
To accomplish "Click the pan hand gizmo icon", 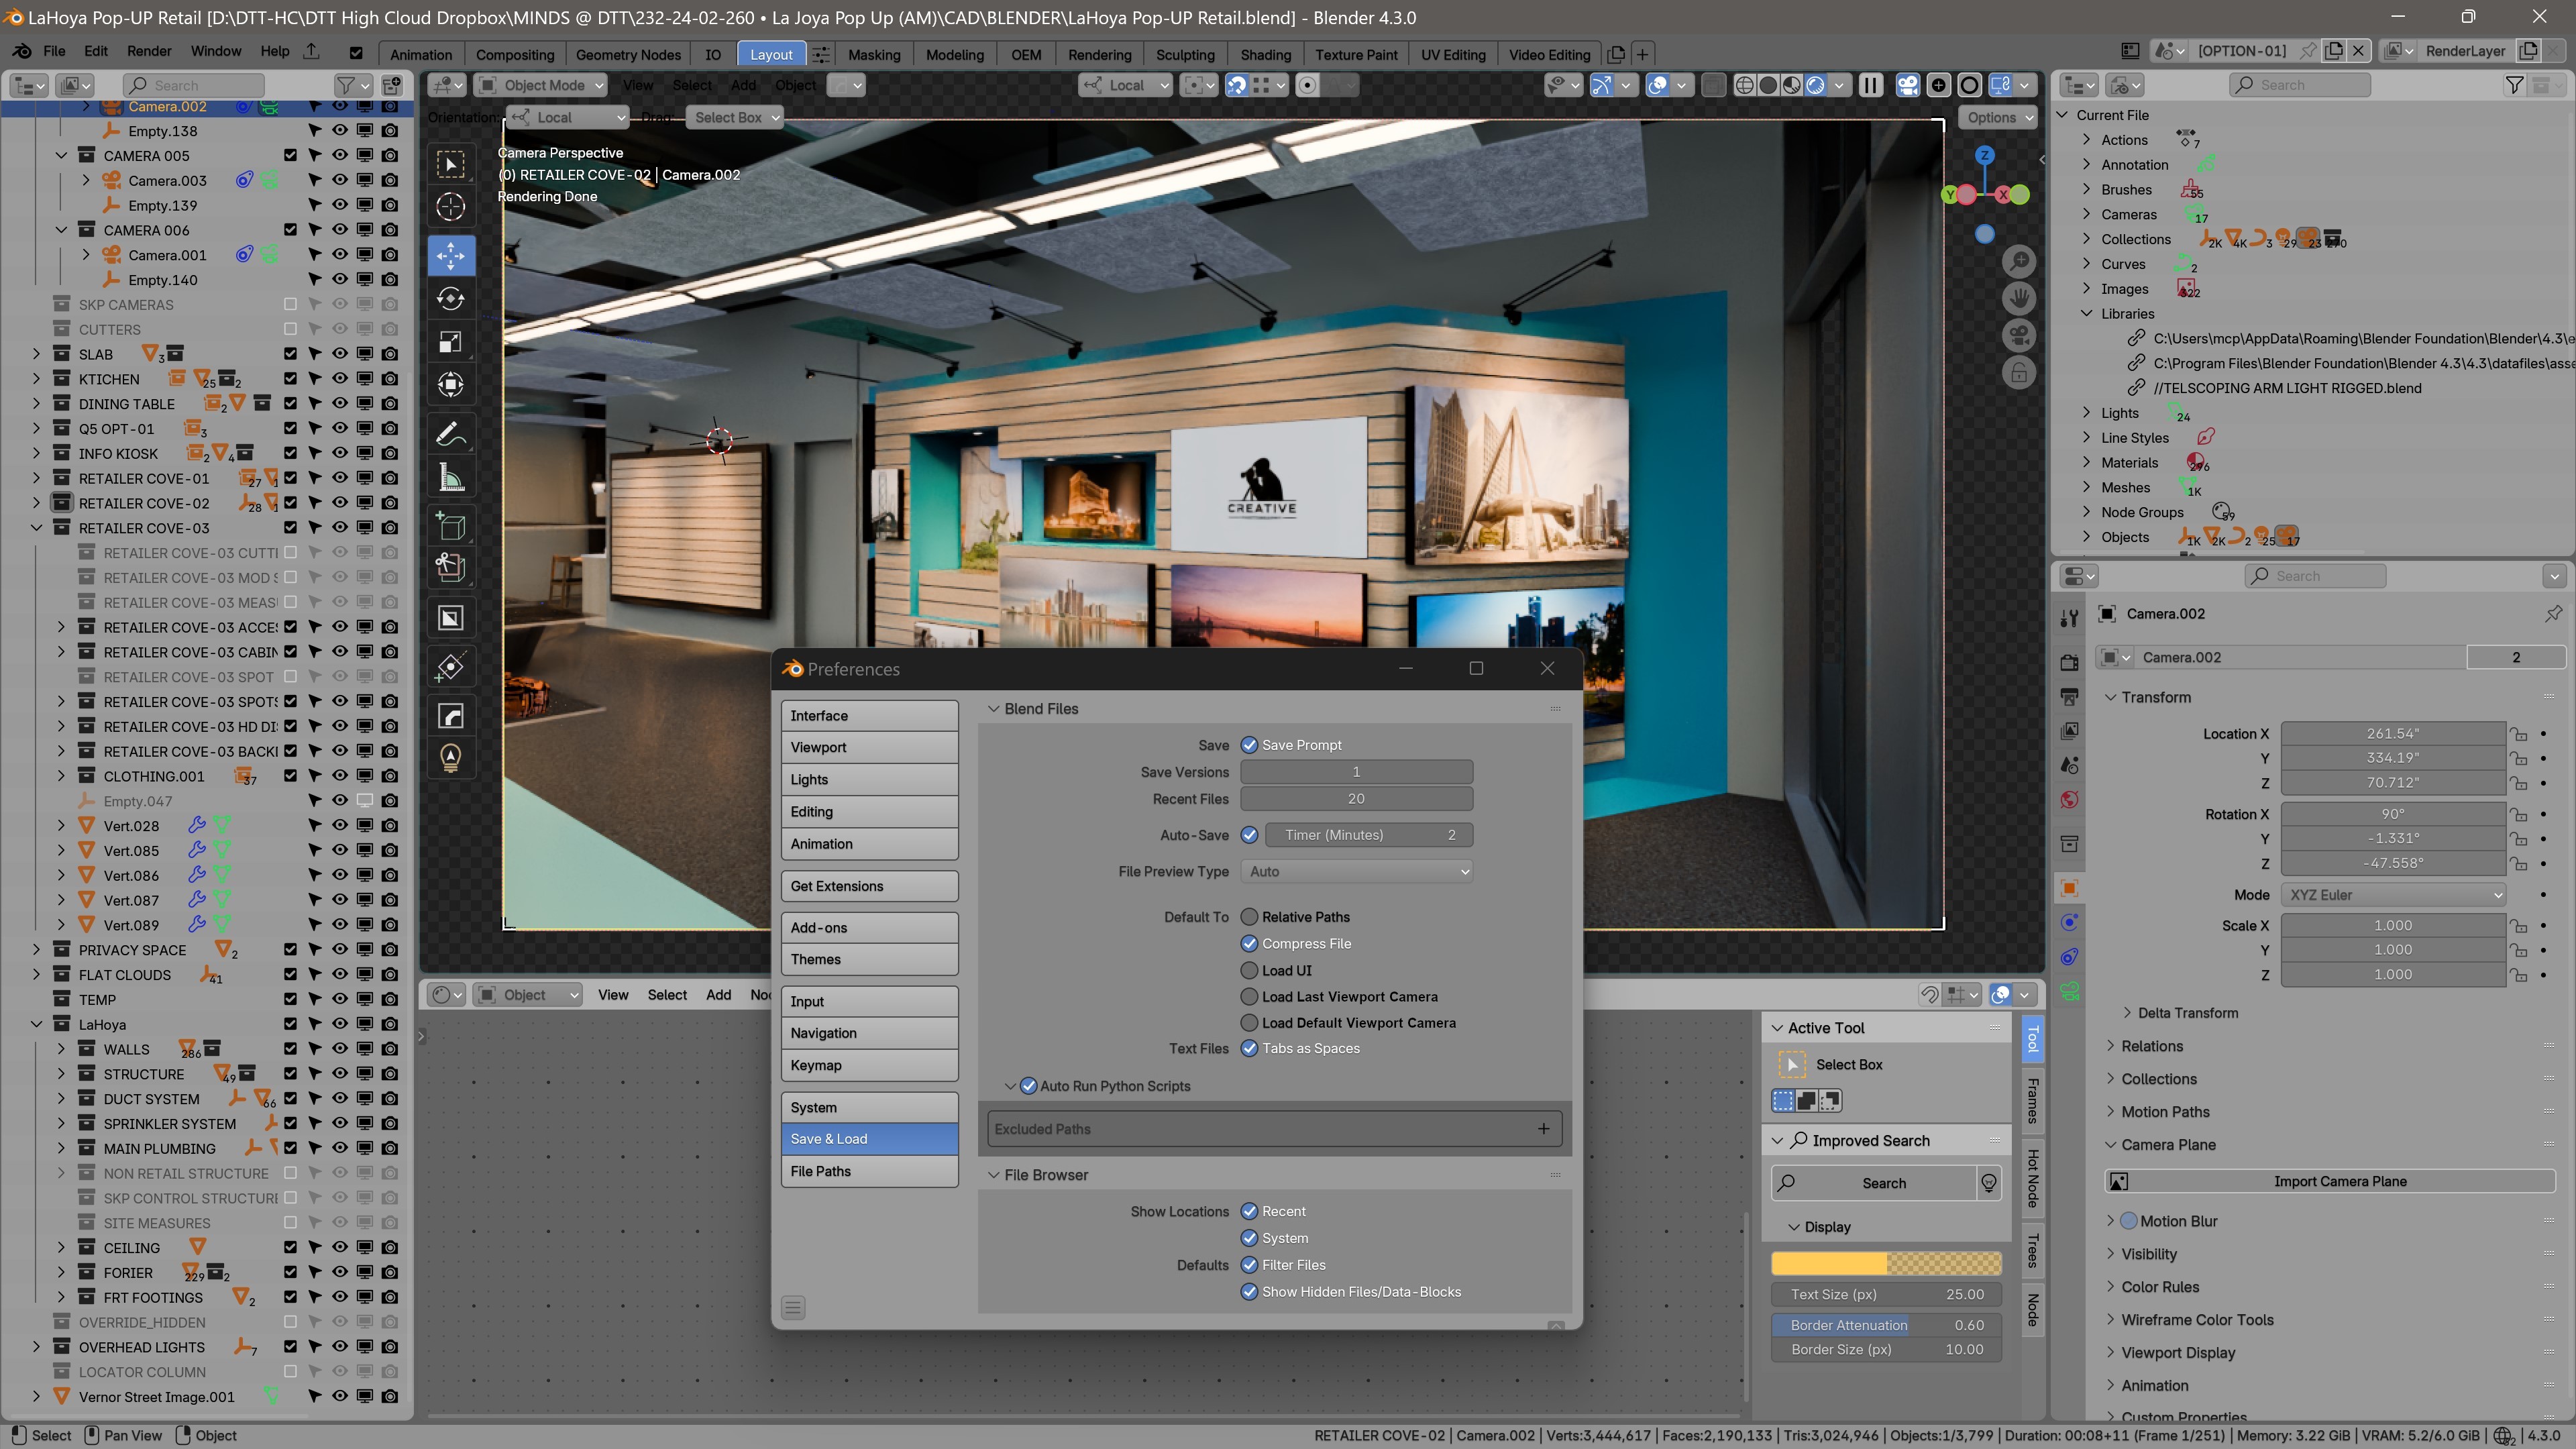I will point(2019,299).
